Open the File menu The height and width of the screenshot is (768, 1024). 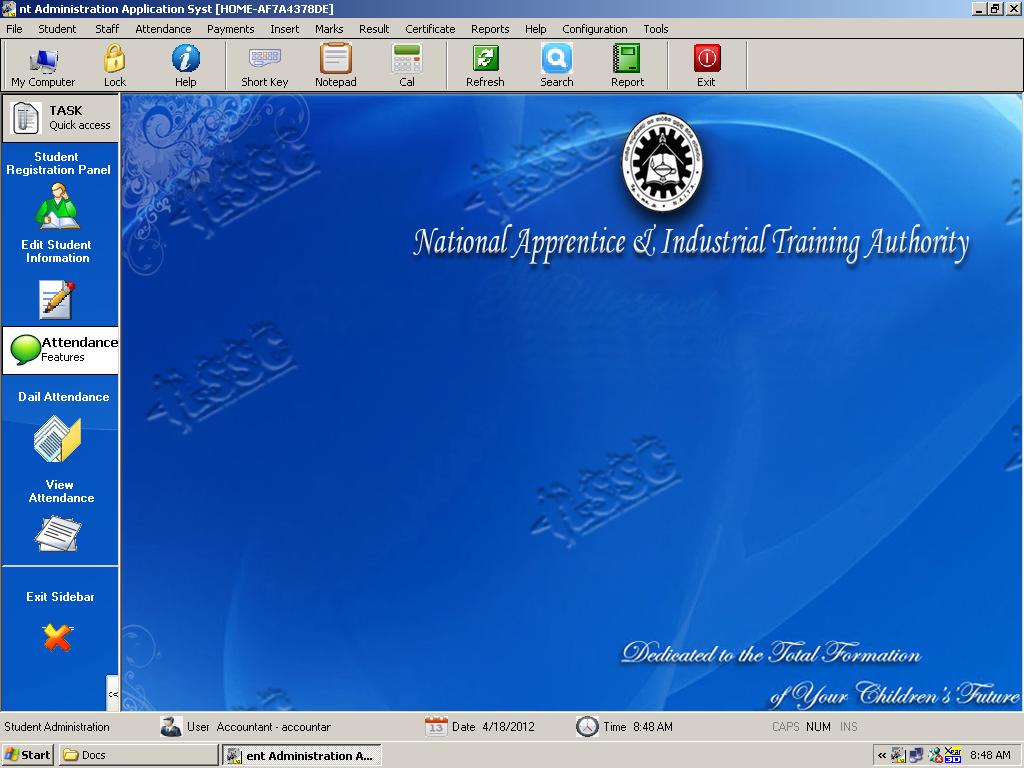(14, 29)
